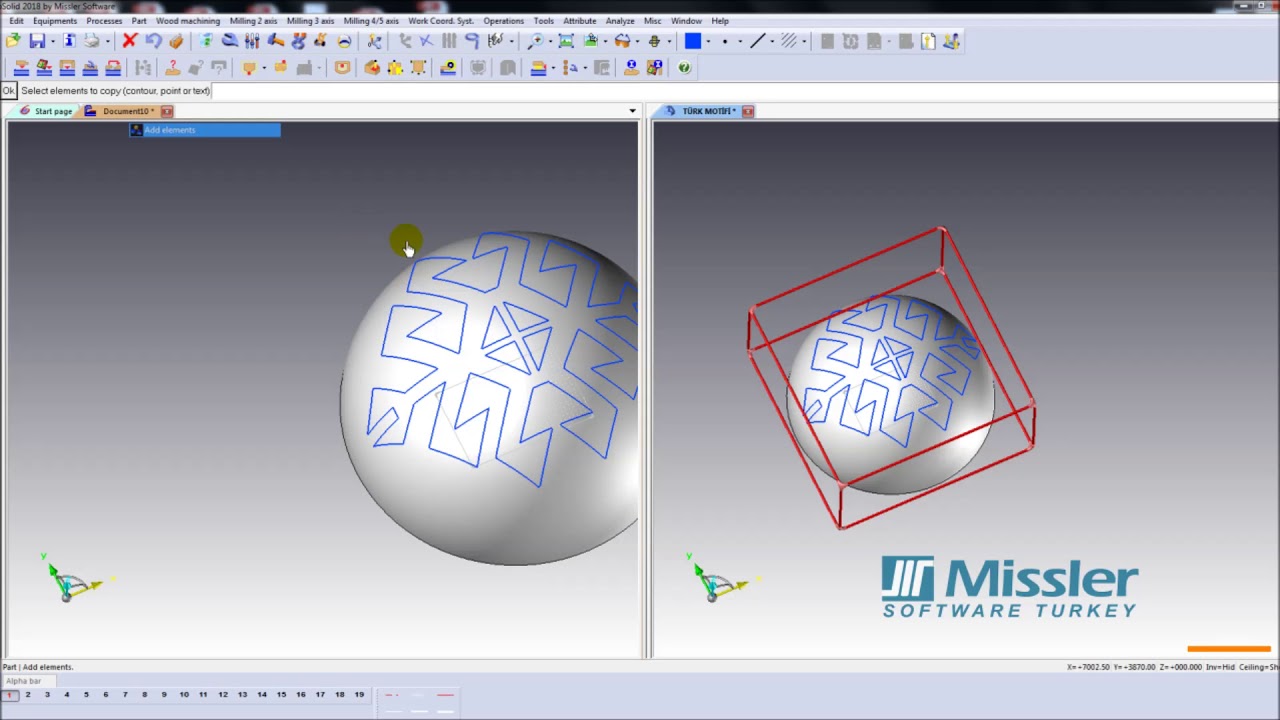
Task: Click the orange glasses view icon
Action: point(622,41)
